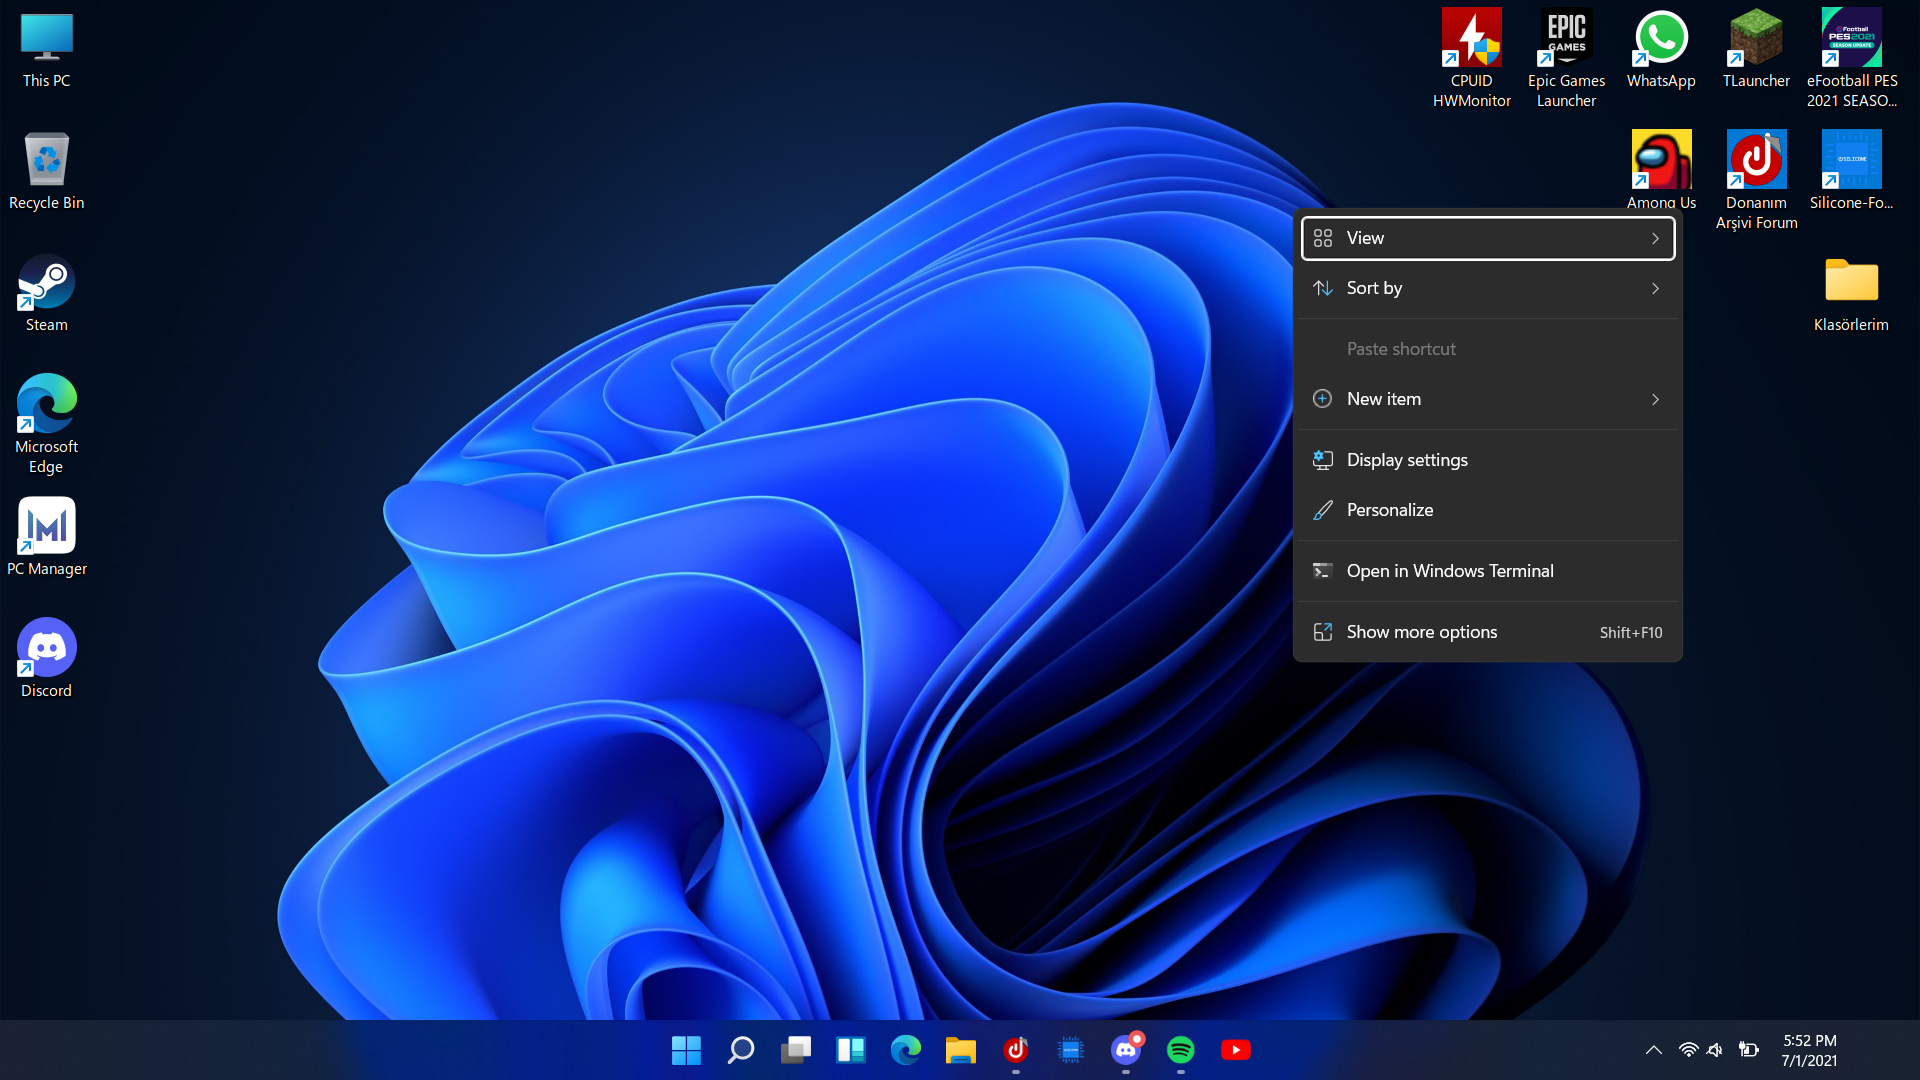This screenshot has height=1080, width=1920.
Task: Click the Sort by chevron arrow
Action: pos(1656,288)
